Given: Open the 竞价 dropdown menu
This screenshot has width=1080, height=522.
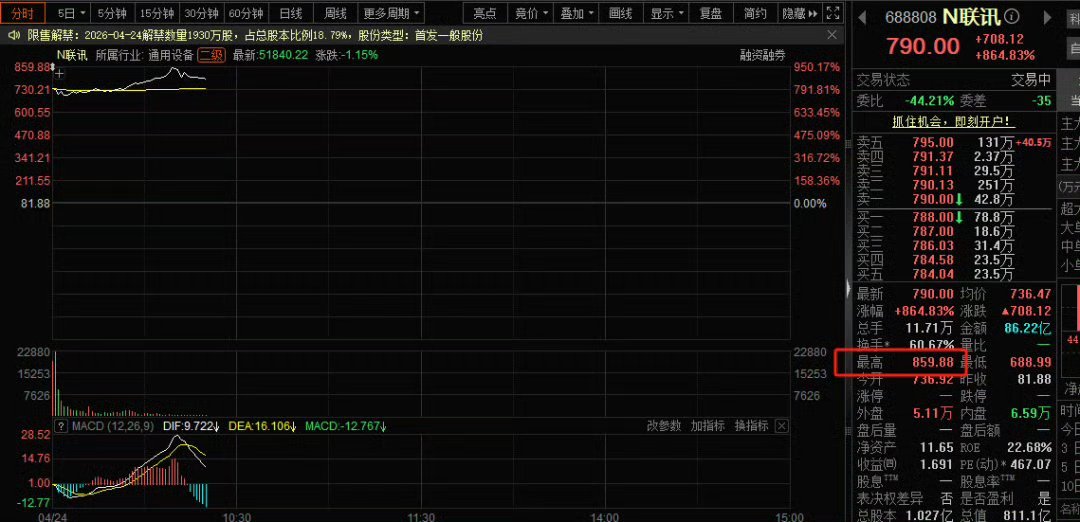Looking at the screenshot, I should coord(532,13).
